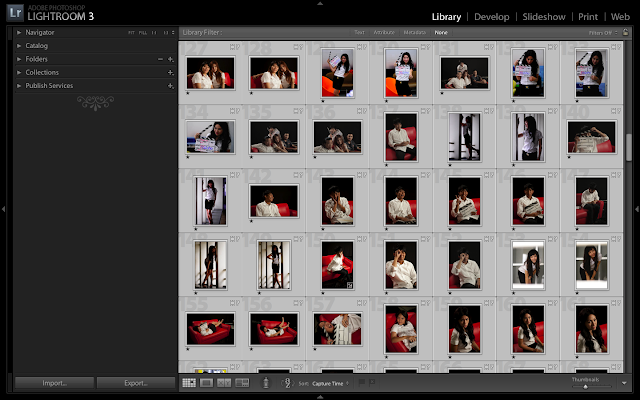The height and width of the screenshot is (400, 640).
Task: Select the Metadata library filter tab
Action: [x=415, y=32]
